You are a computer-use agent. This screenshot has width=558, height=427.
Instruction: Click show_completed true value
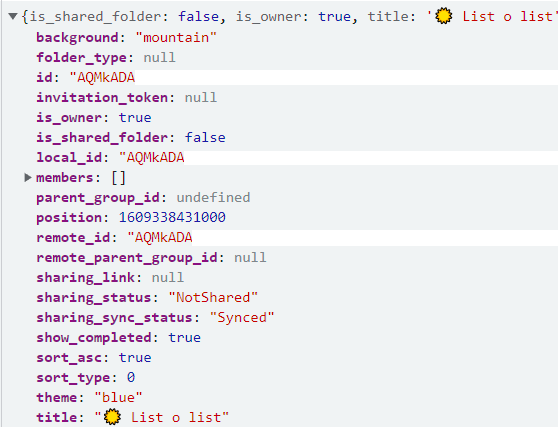(184, 337)
